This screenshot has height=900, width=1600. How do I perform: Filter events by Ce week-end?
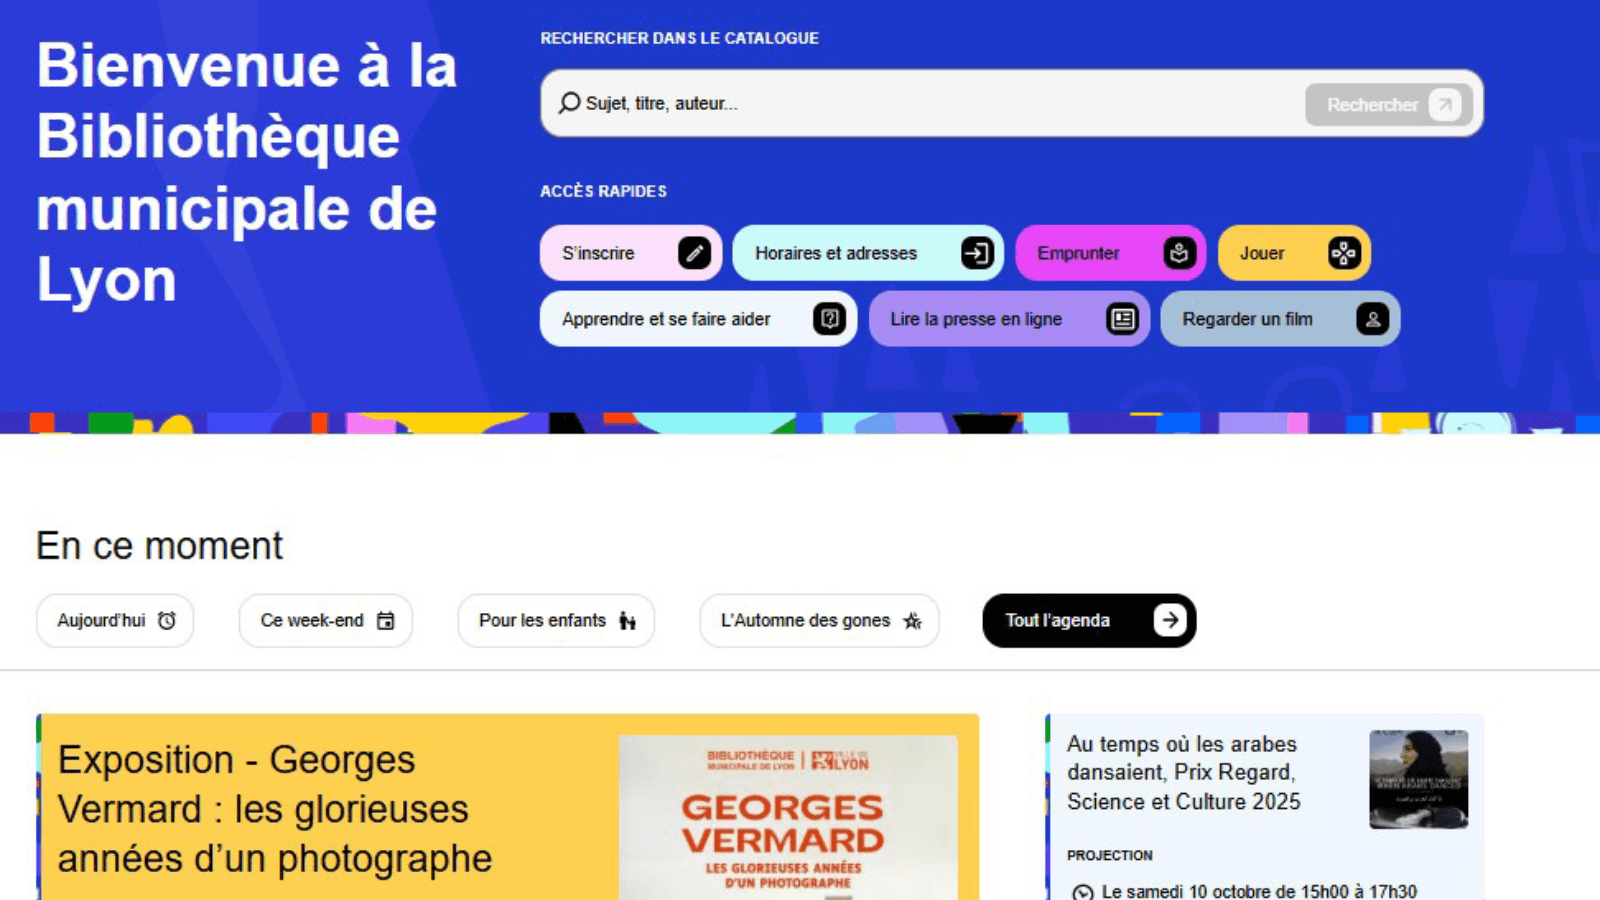326,620
